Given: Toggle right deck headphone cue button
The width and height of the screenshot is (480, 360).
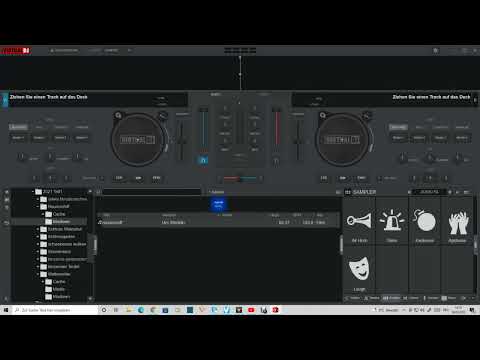Looking at the screenshot, I should tap(276, 161).
